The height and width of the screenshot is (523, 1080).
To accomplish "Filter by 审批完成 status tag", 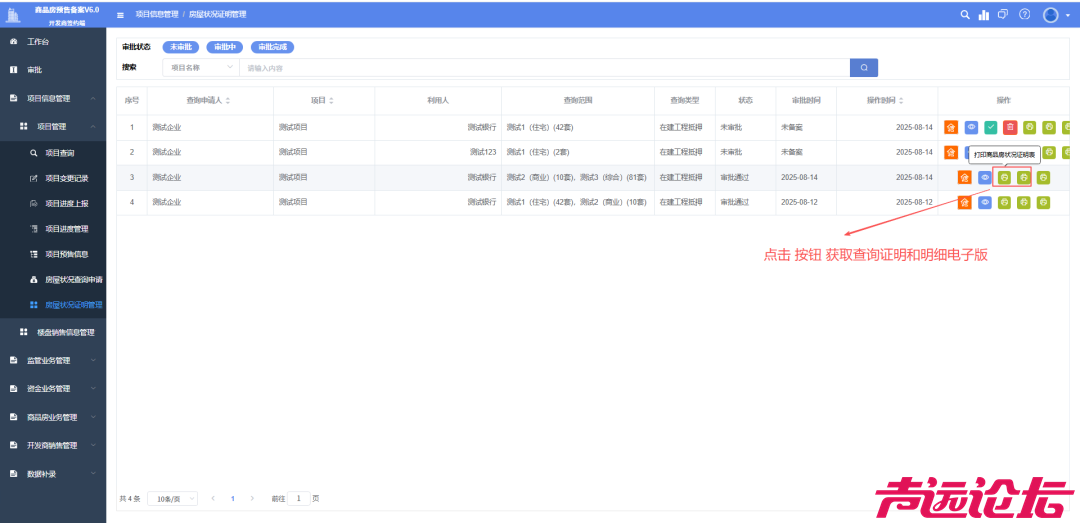I will tap(272, 47).
